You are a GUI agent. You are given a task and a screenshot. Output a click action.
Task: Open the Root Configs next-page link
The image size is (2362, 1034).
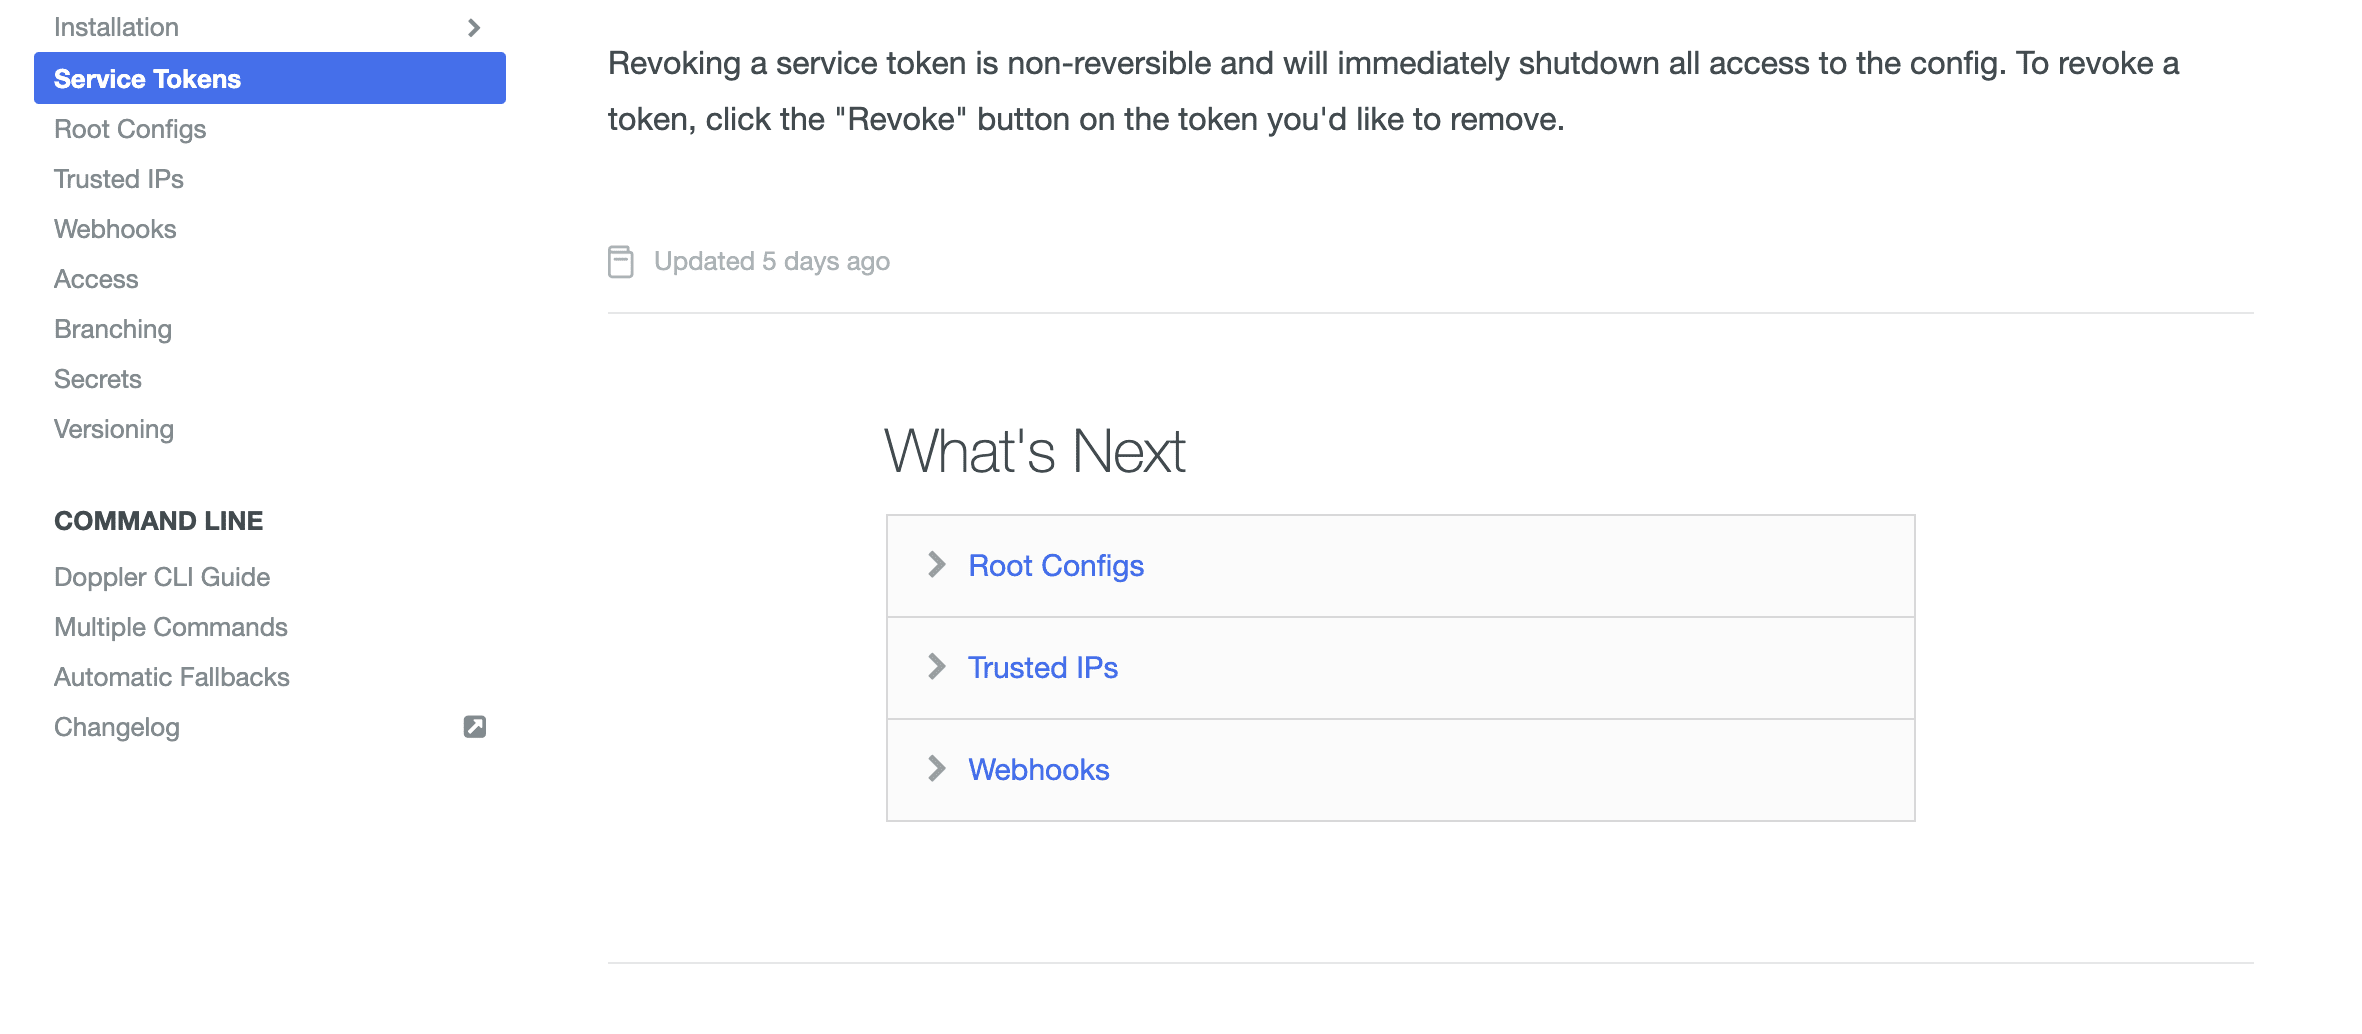[x=1056, y=566]
